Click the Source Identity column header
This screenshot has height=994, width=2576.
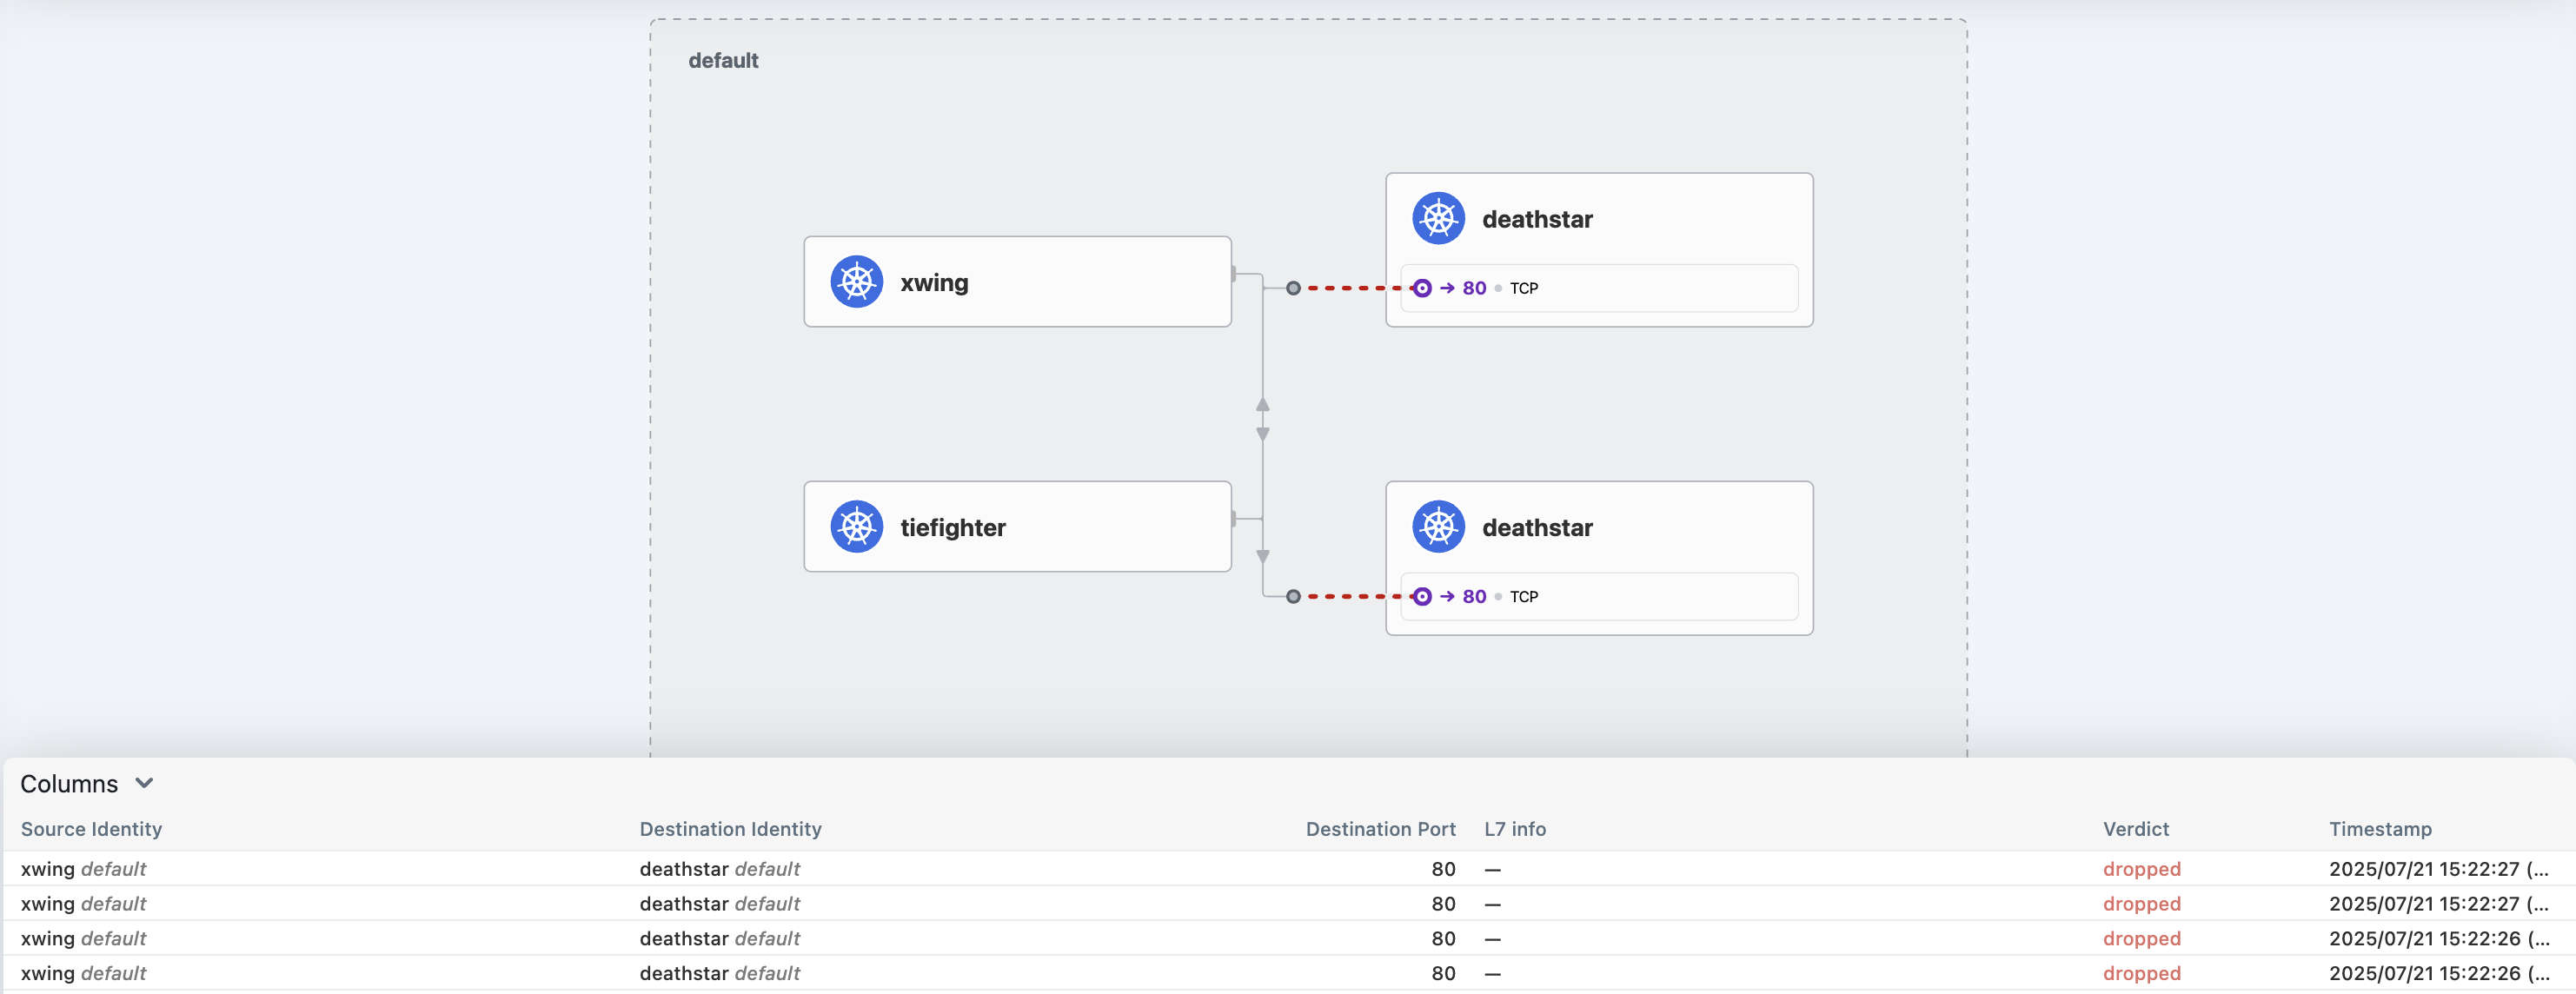[91, 829]
